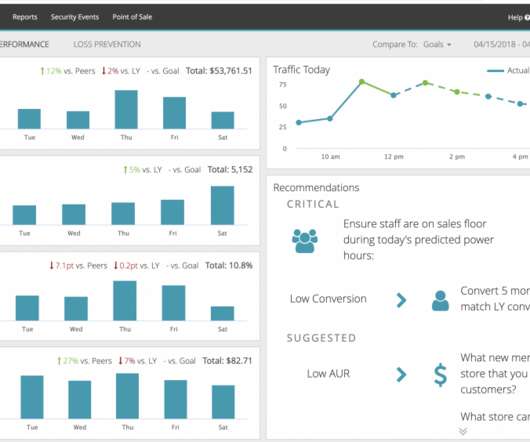Viewport: 530px width, 442px height.
Task: Click the Sat bar in the 10.8% chart
Action: pyautogui.click(x=222, y=314)
